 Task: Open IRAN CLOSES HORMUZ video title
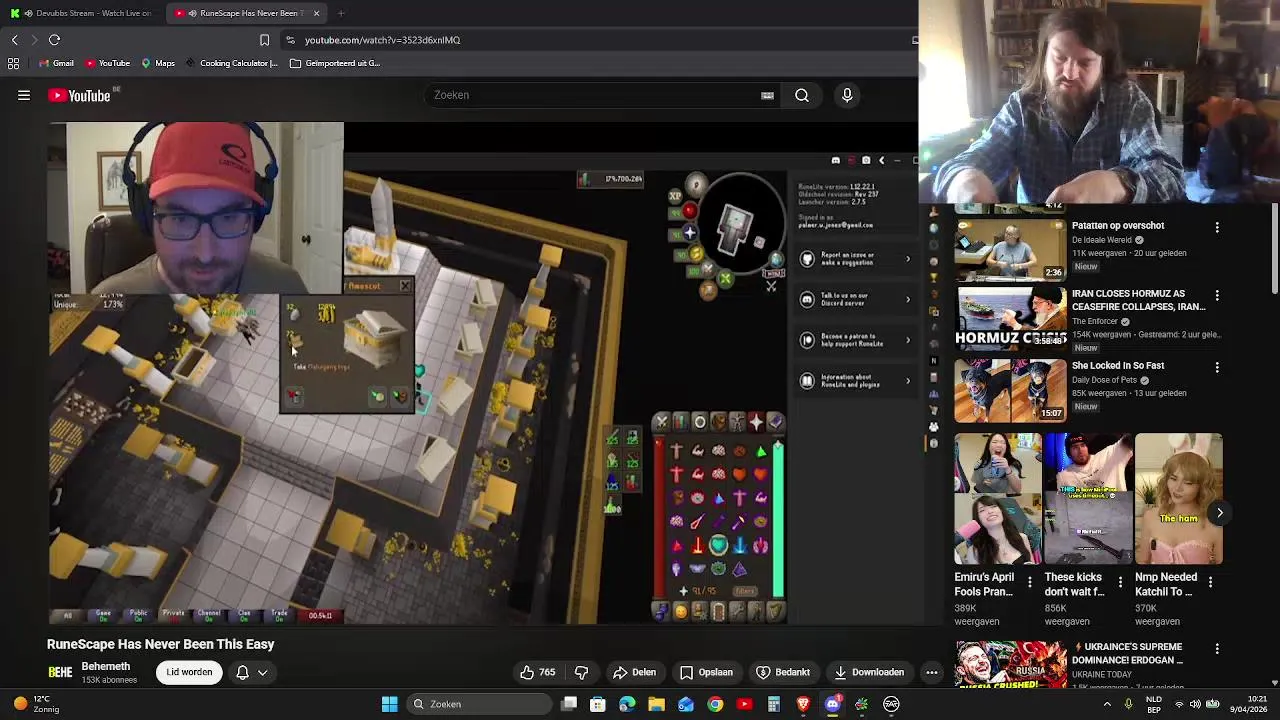(x=1138, y=301)
